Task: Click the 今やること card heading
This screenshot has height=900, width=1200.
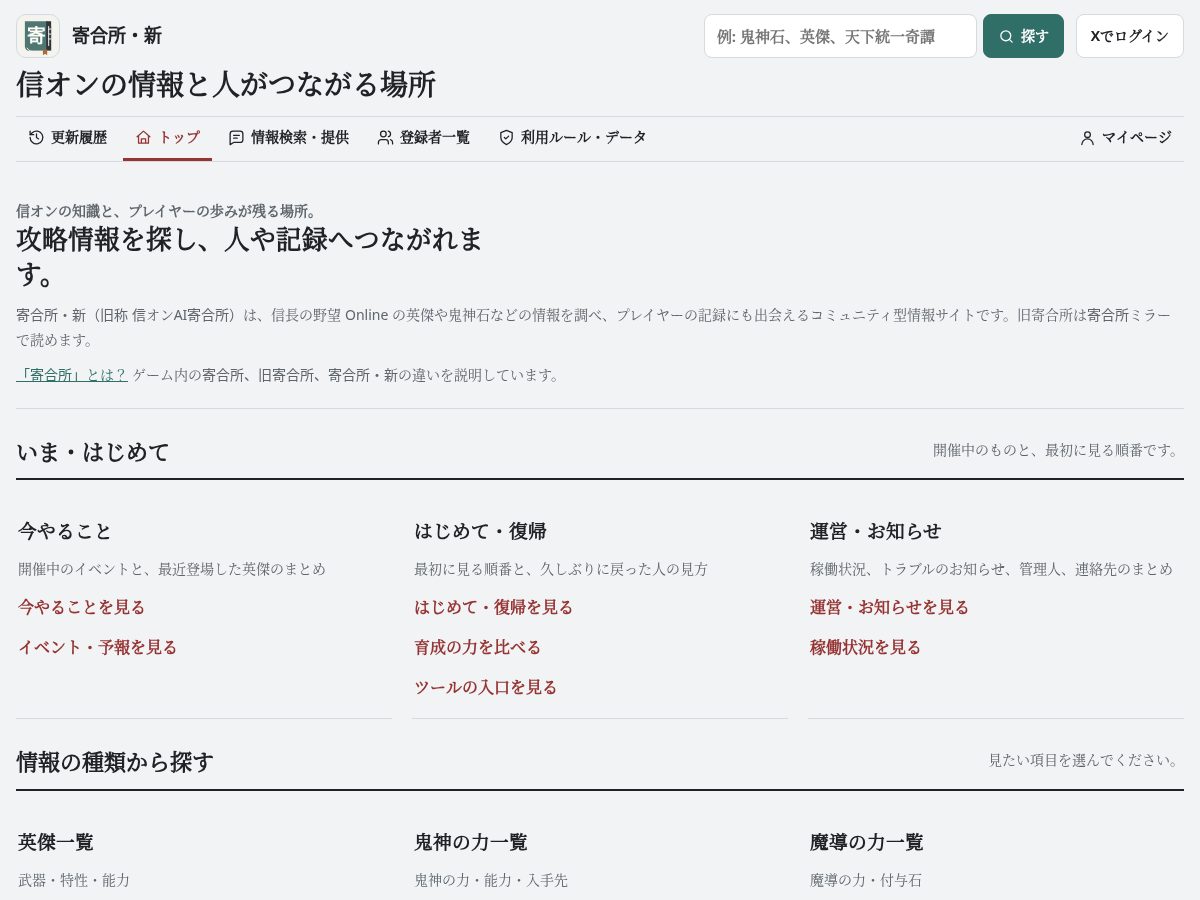Action: [65, 531]
